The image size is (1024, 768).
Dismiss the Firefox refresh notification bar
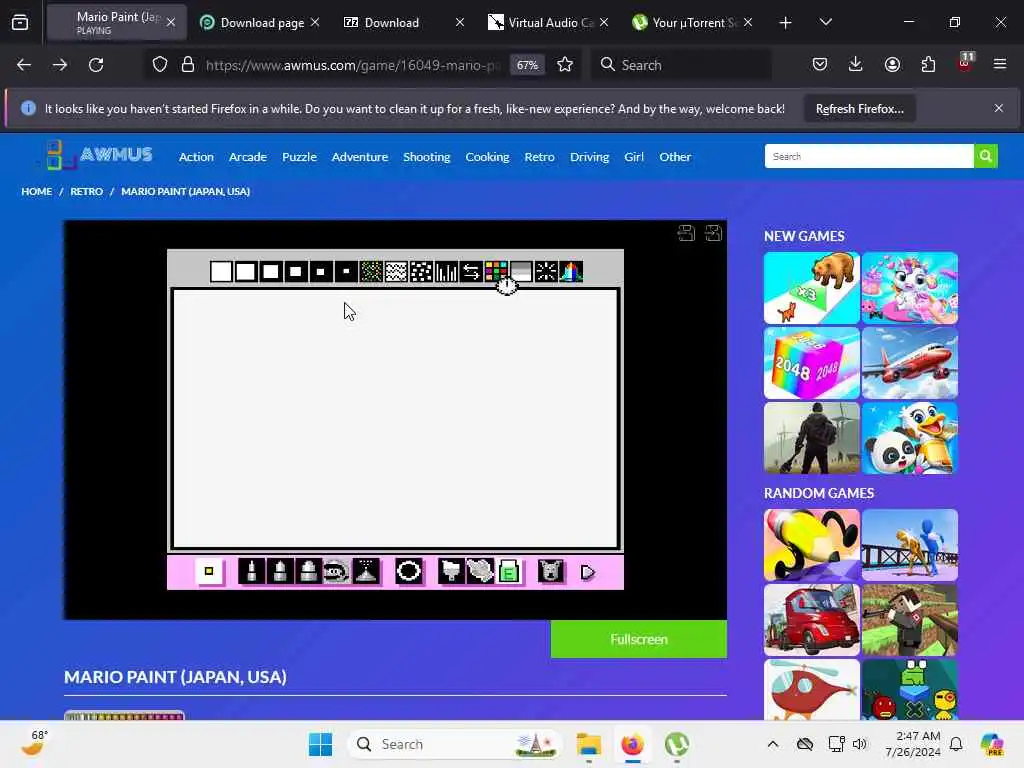(x=999, y=108)
